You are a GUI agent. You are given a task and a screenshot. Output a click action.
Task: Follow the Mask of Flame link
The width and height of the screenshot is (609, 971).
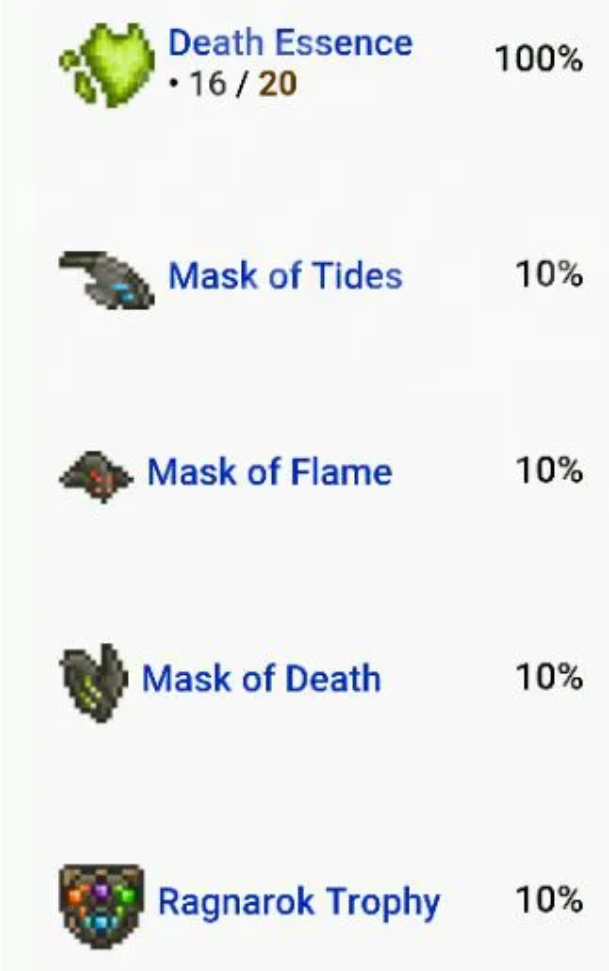pos(269,471)
